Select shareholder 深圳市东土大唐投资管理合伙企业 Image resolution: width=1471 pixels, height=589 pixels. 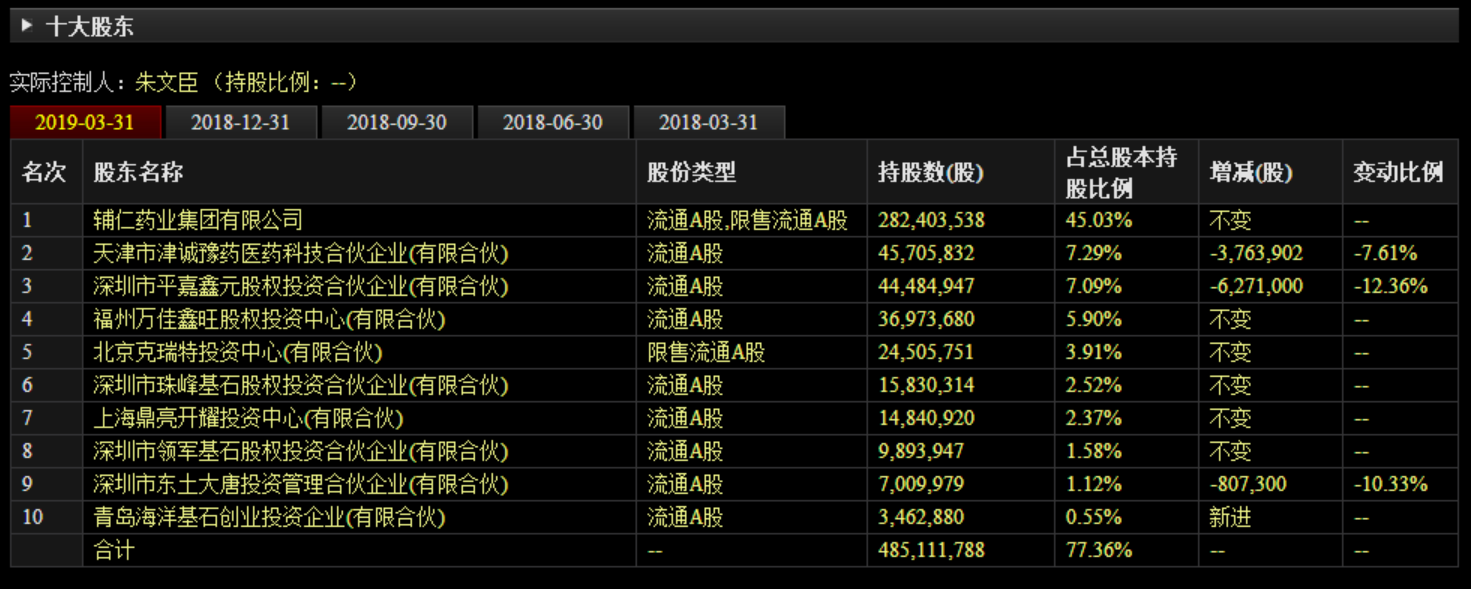pyautogui.click(x=301, y=484)
